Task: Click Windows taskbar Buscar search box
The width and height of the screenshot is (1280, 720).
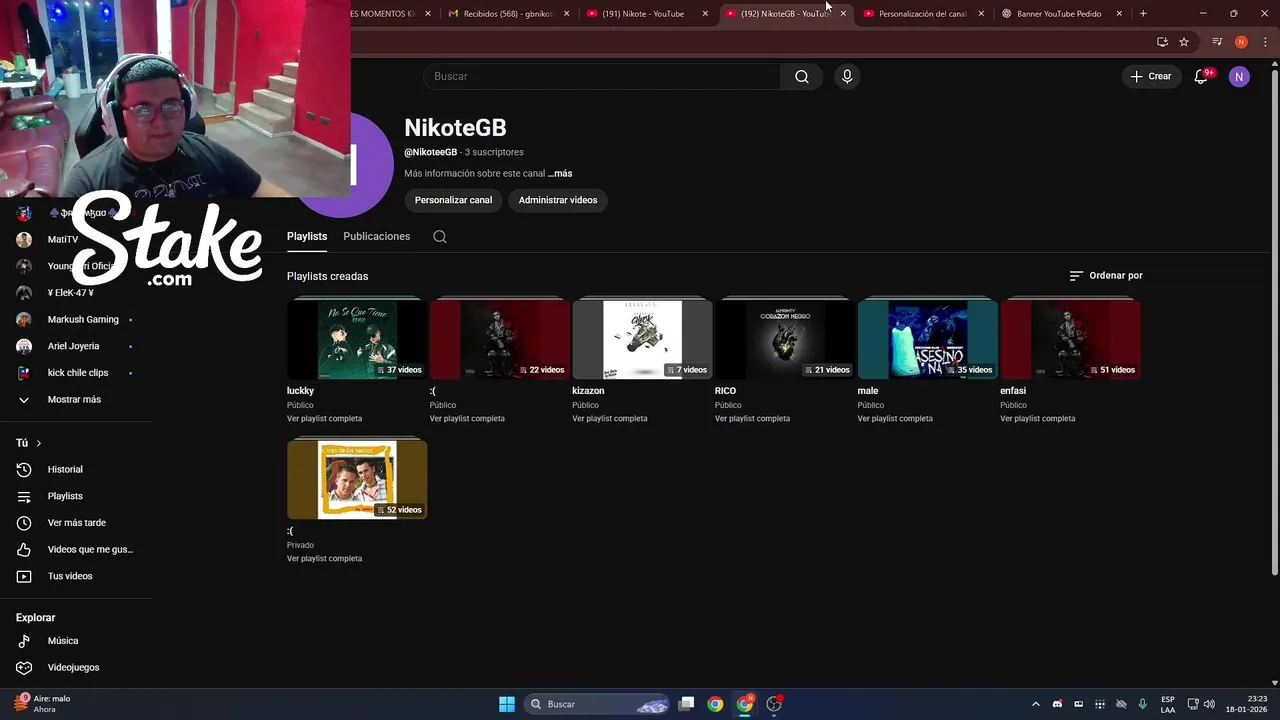Action: (598, 704)
